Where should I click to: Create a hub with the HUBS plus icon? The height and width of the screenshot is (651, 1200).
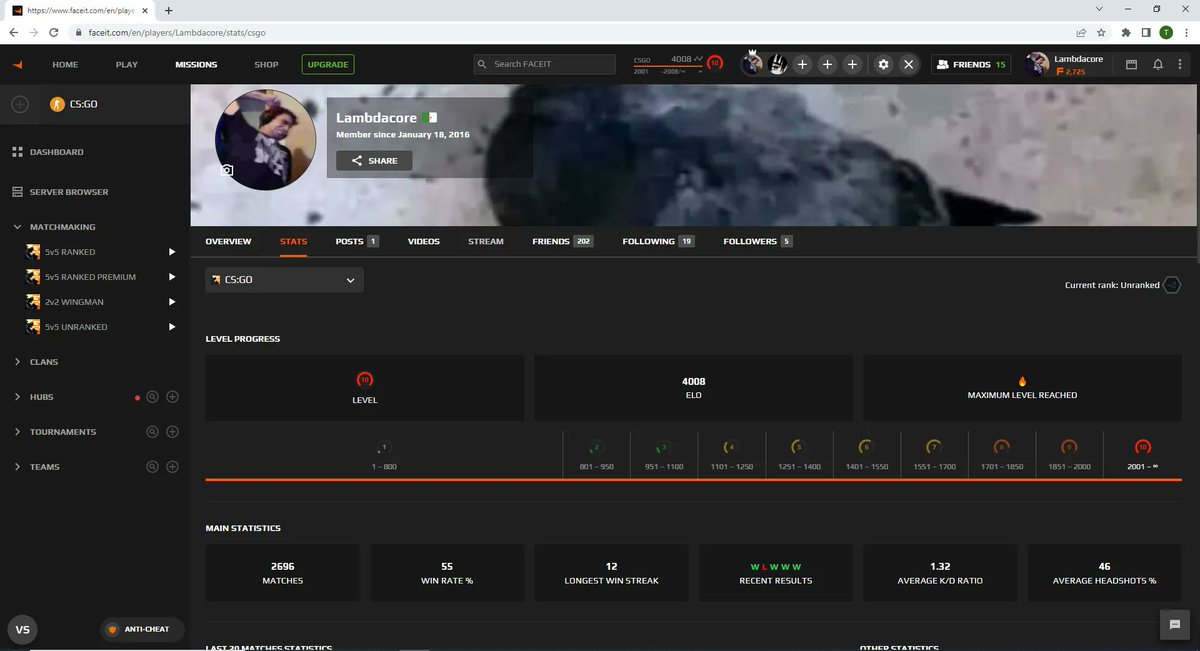click(172, 397)
